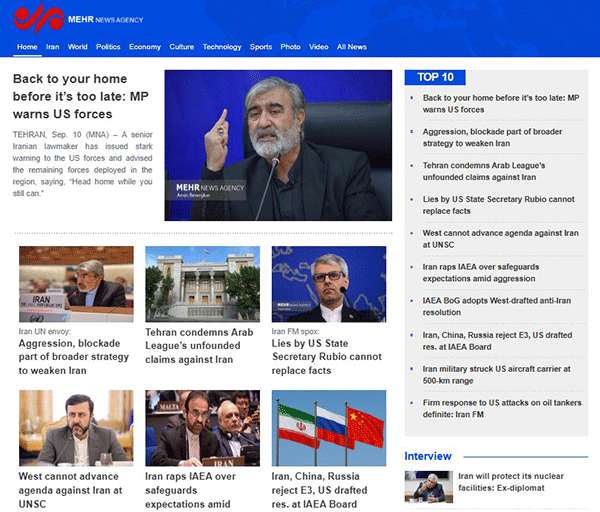Click the Iran, Russia, China flags thumbnail
Viewport: 600px width, 512px height.
point(329,428)
